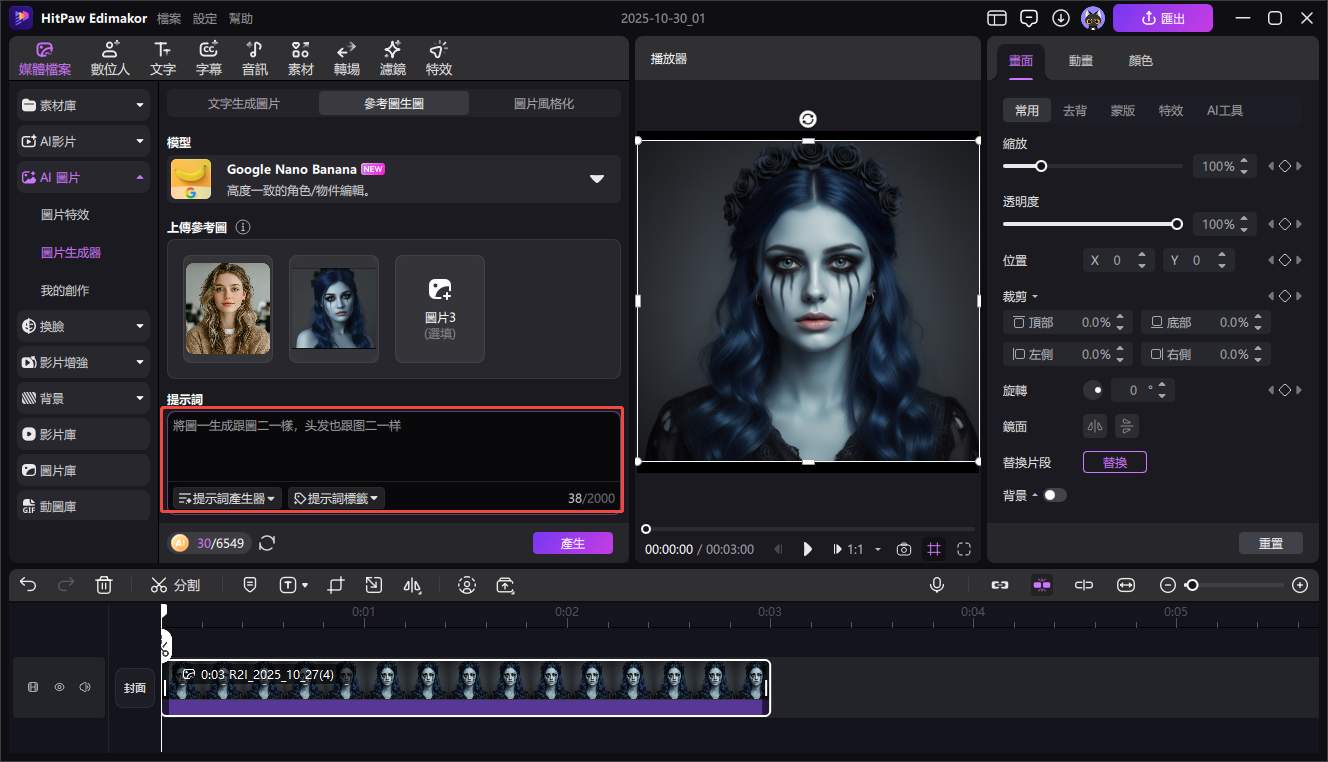The height and width of the screenshot is (762, 1328).
Task: Click the microphone voice-over record icon
Action: point(936,585)
